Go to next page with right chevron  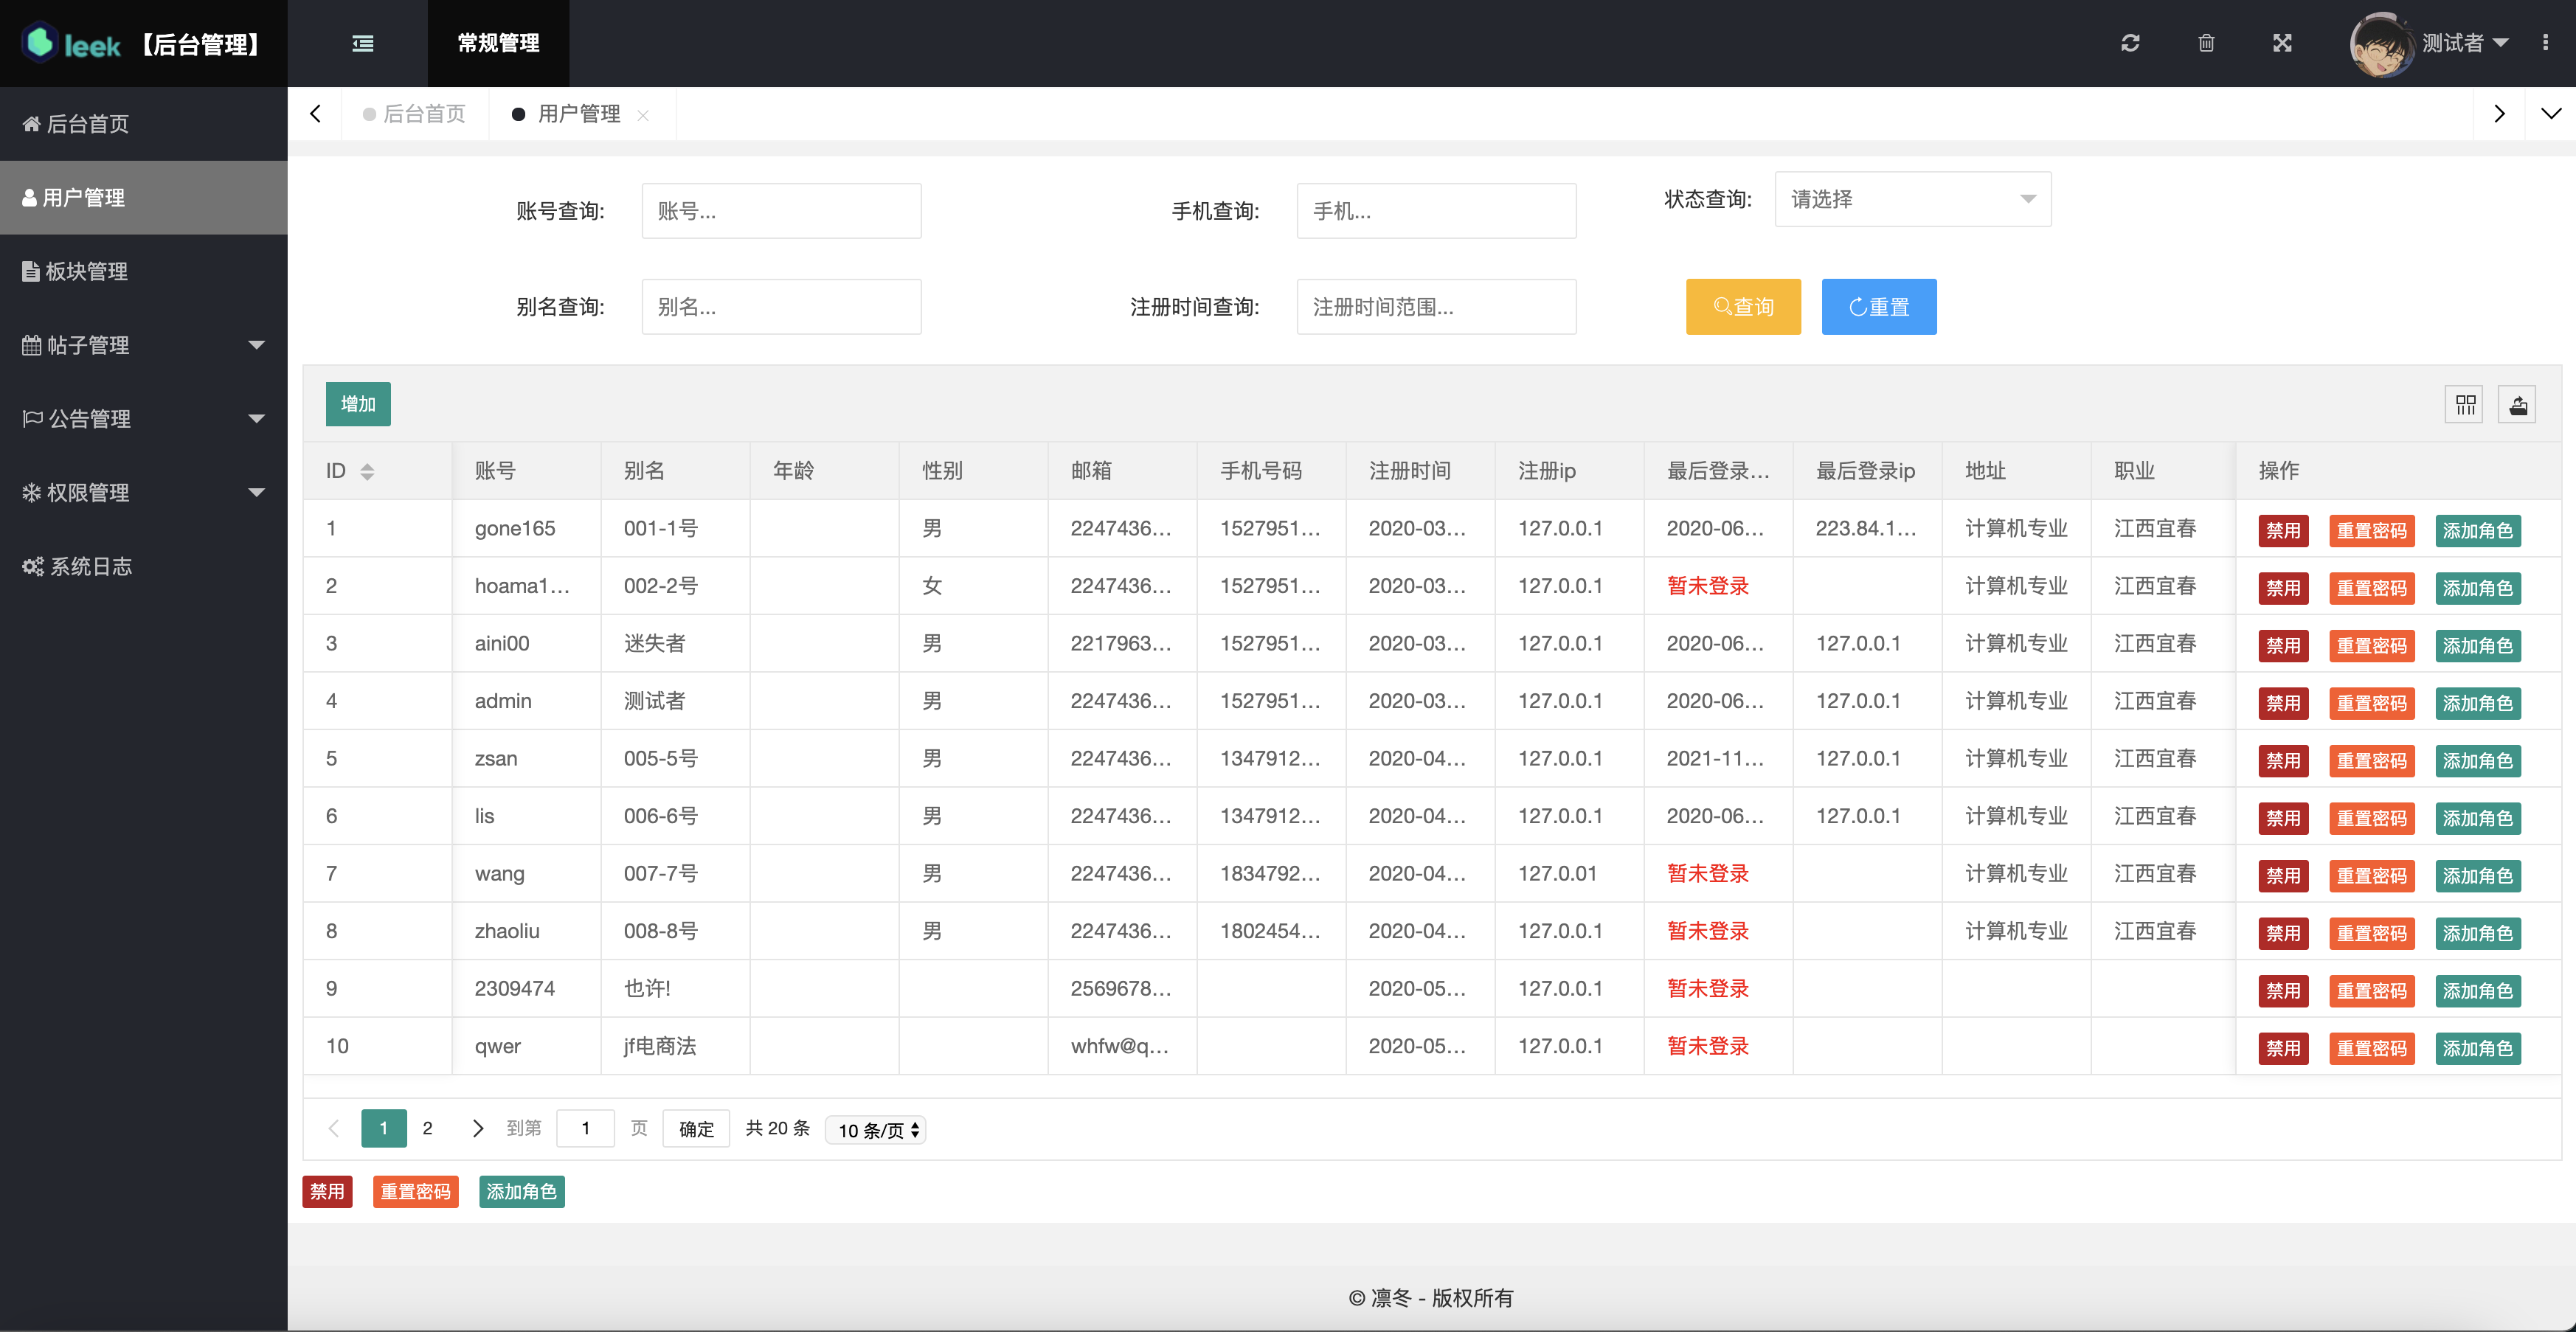click(477, 1128)
